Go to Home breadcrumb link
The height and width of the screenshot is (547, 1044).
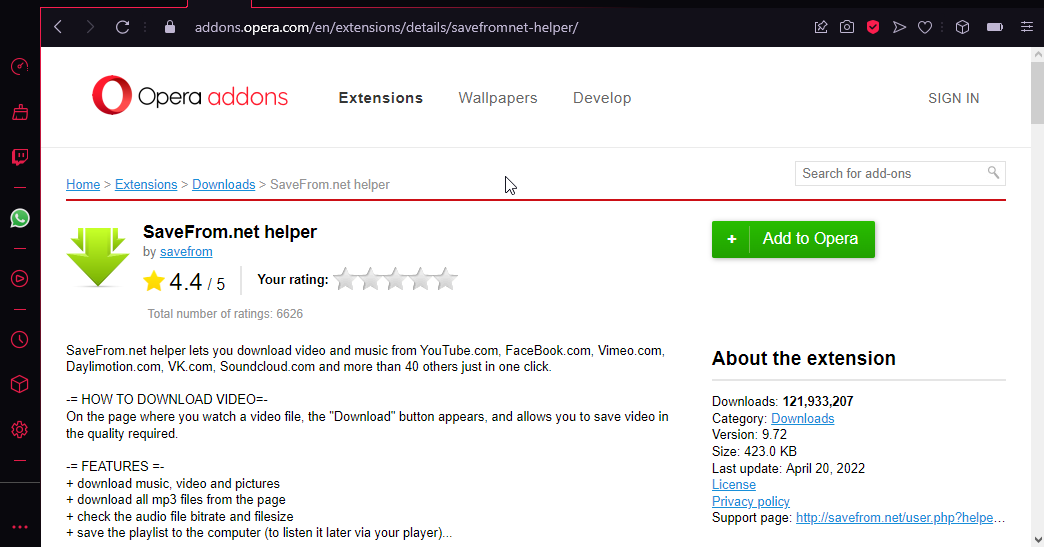tap(83, 184)
